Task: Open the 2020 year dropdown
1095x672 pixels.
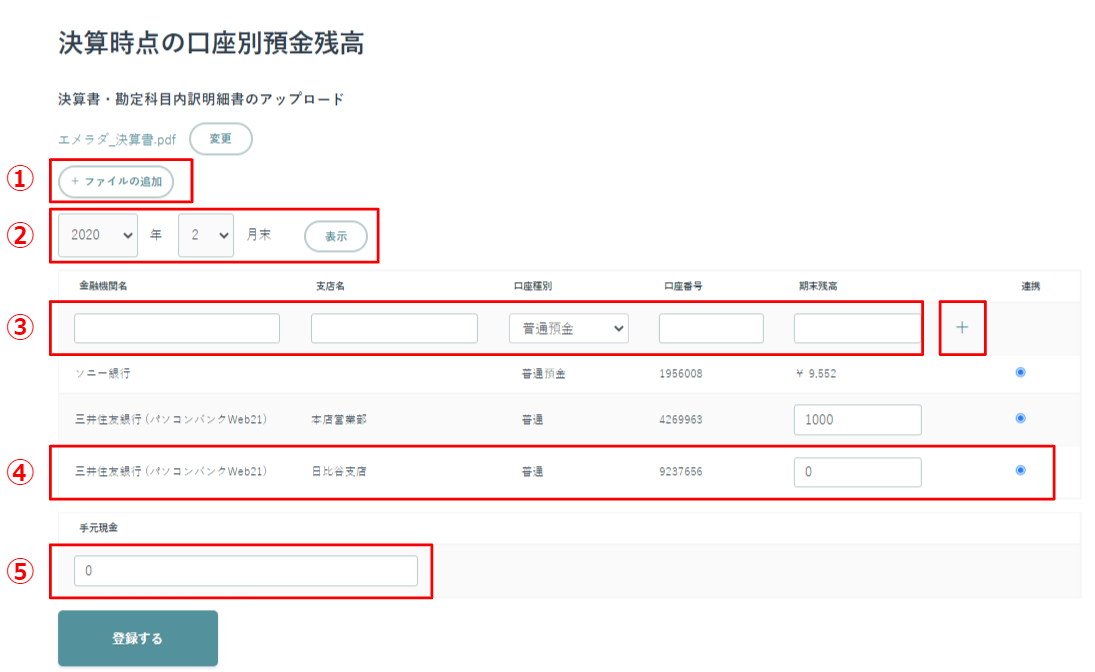Action: click(x=98, y=235)
